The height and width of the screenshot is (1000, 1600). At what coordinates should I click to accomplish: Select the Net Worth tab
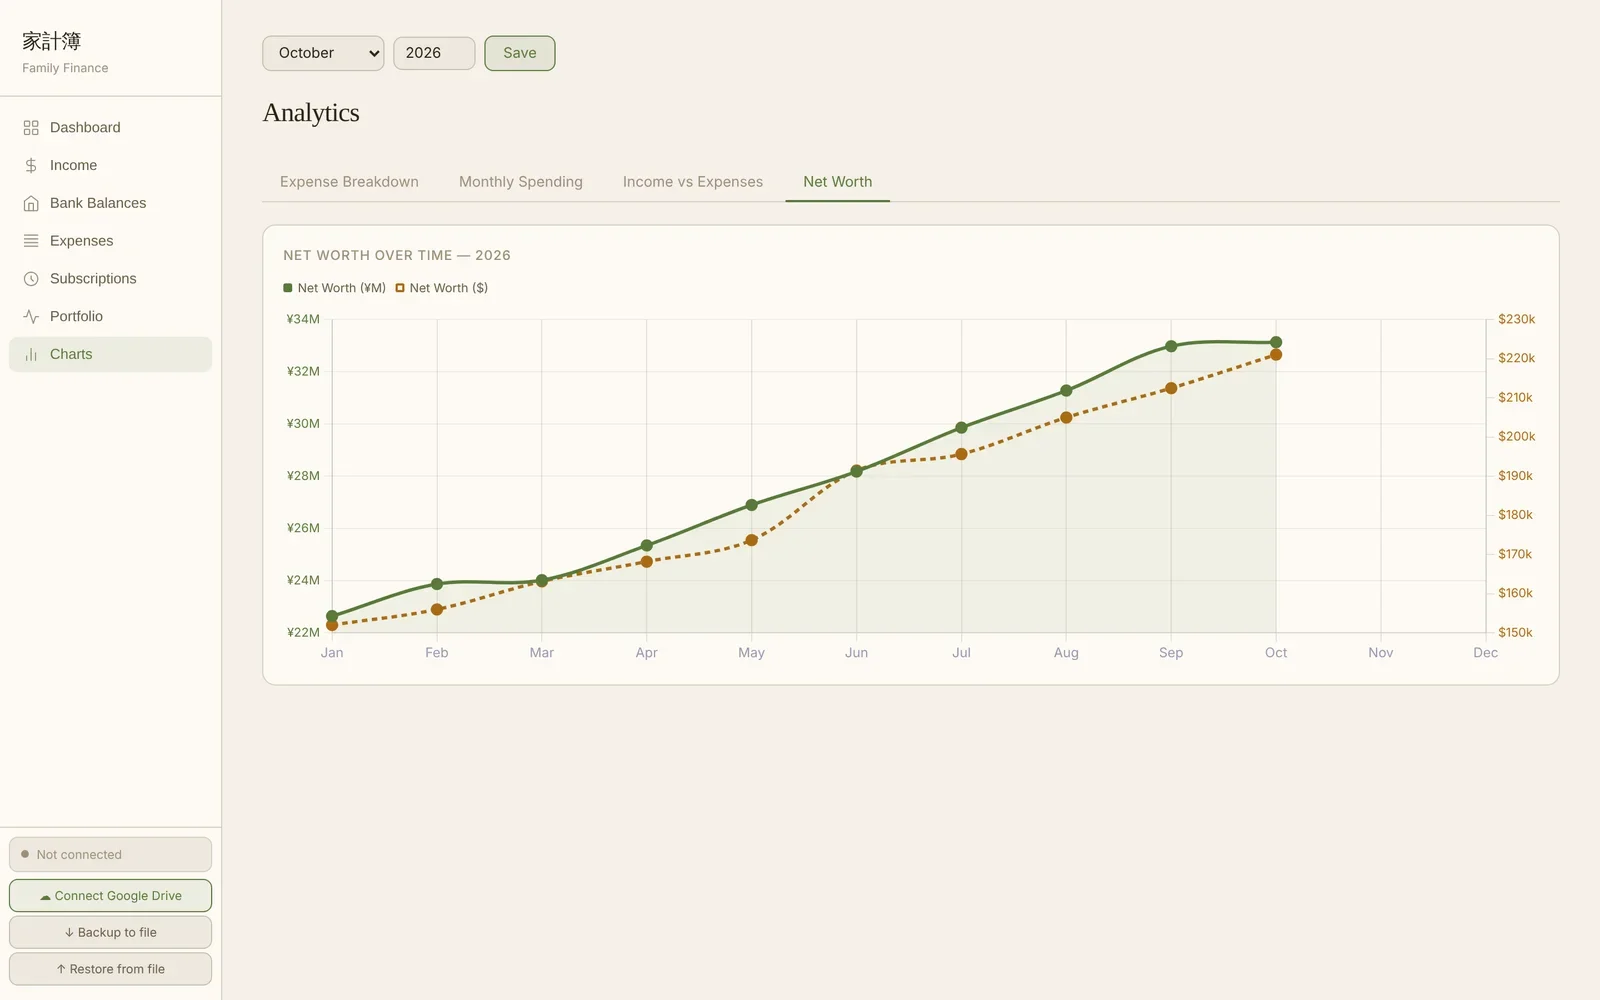click(x=838, y=182)
